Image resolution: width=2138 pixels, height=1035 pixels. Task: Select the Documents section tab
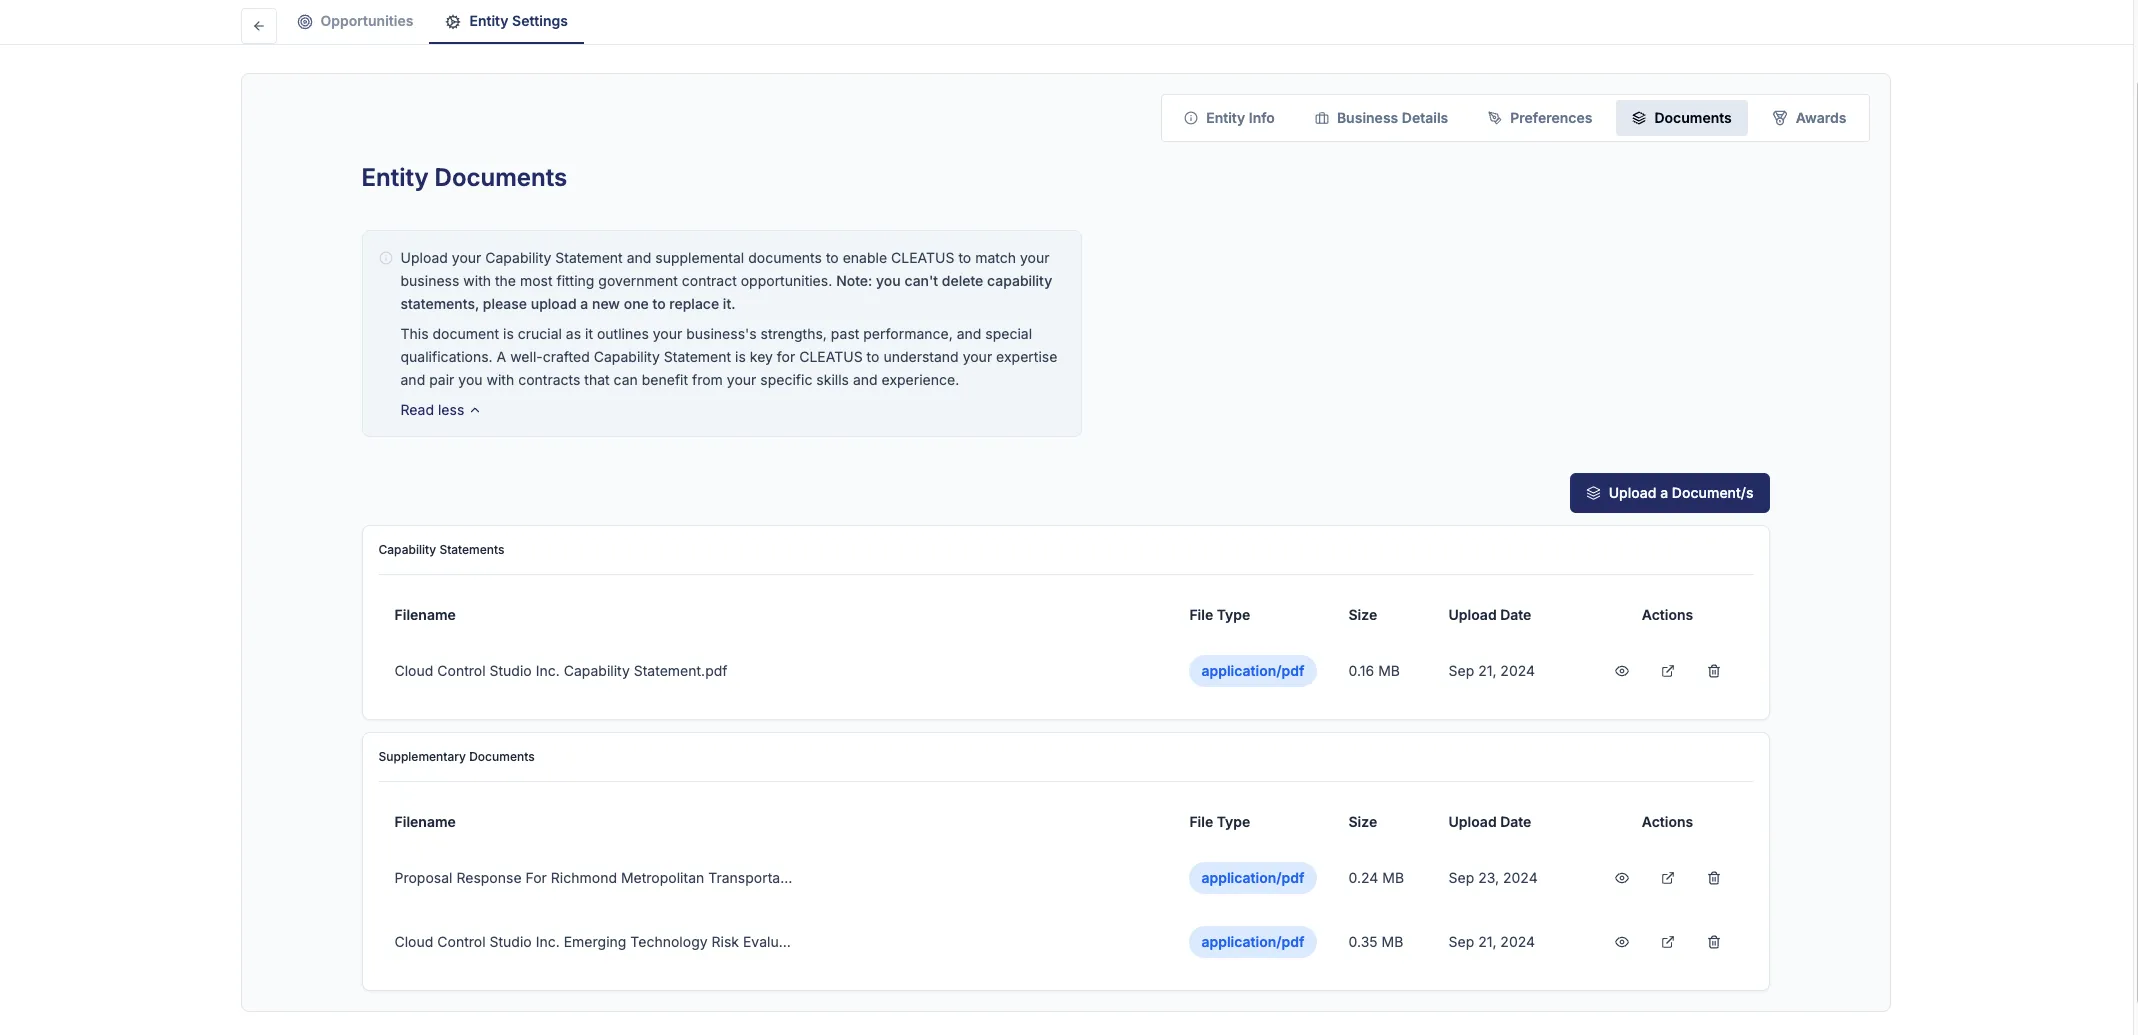pyautogui.click(x=1682, y=118)
